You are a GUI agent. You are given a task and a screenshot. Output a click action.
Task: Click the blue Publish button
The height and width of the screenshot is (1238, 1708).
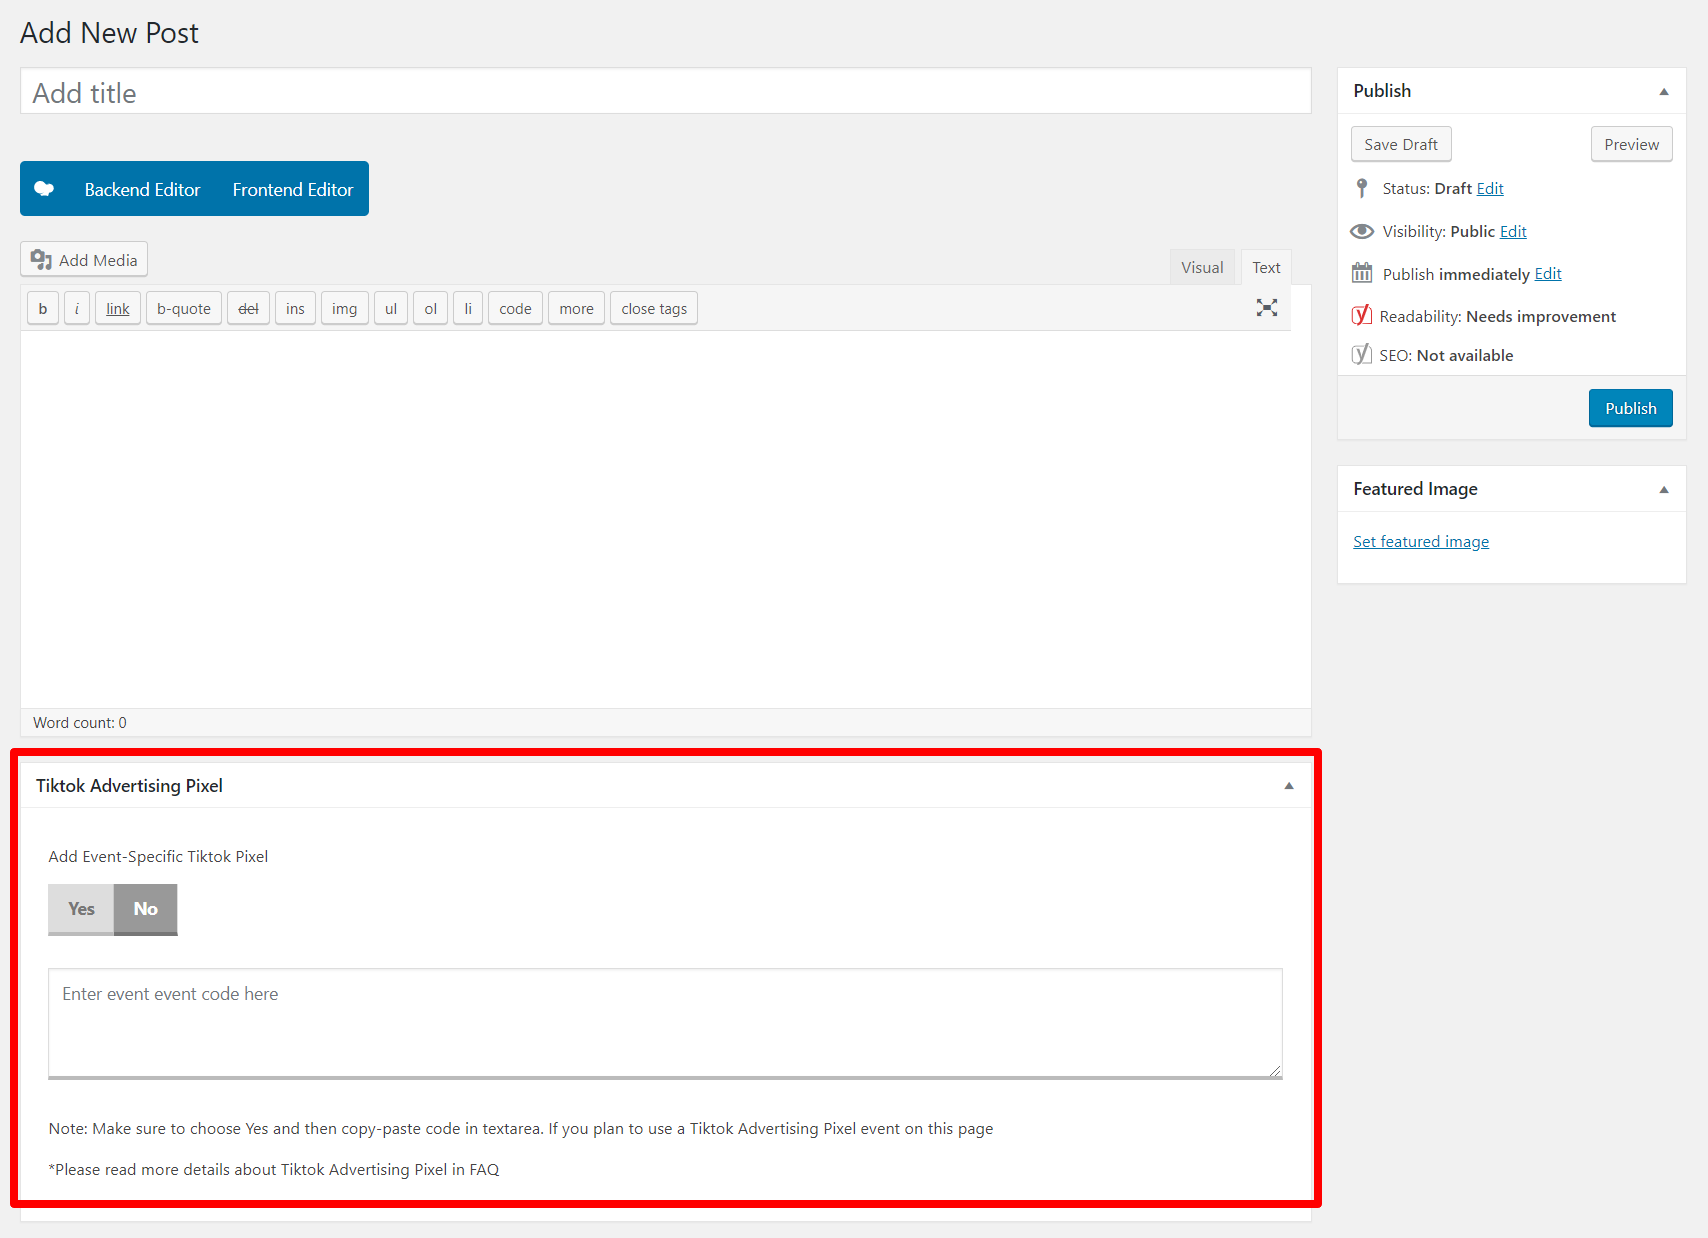tap(1630, 408)
